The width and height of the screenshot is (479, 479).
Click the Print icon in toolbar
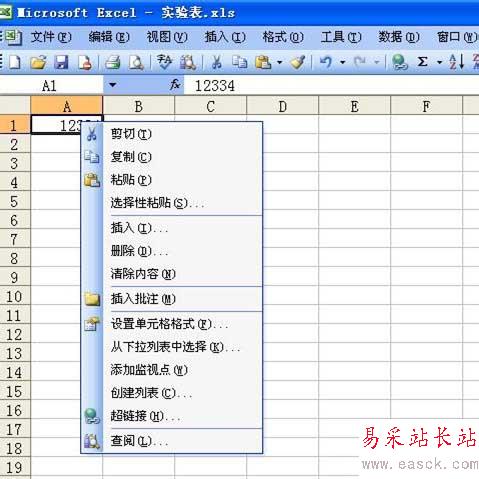(113, 62)
